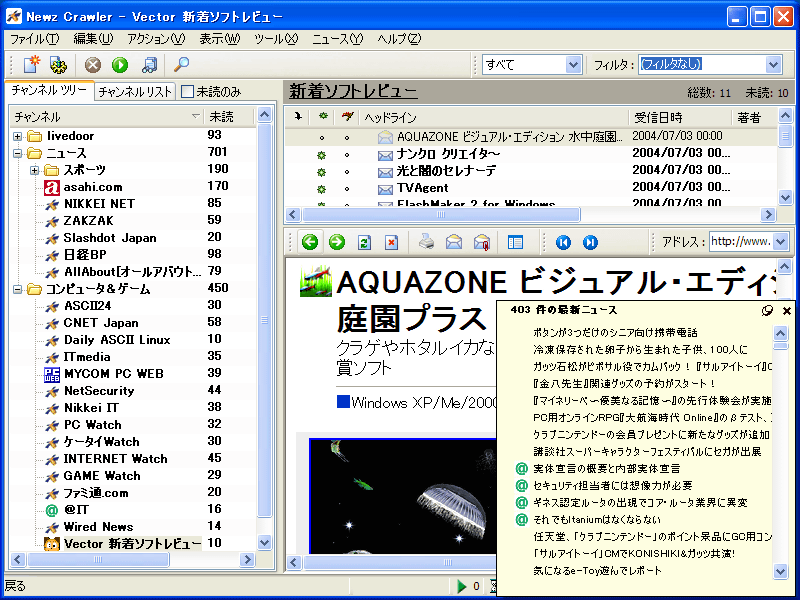The height and width of the screenshot is (600, 800).
Task: Open the フィルタ dropdown
Action: [773, 65]
